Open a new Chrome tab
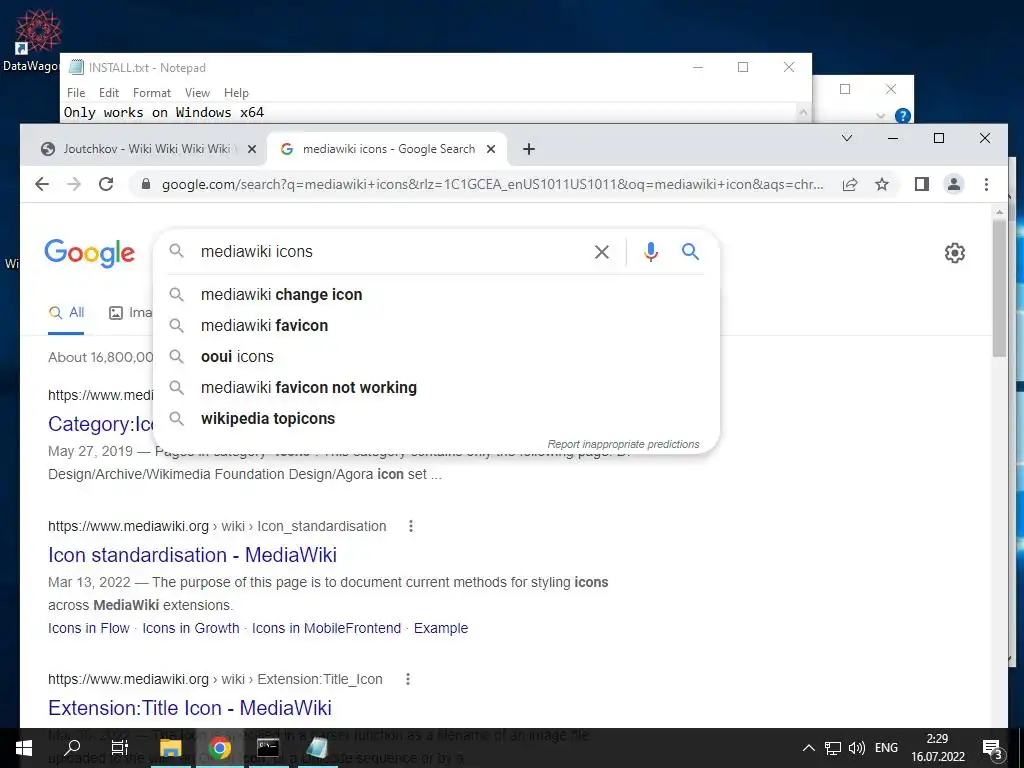Screen dimensions: 1024x768 529,150
